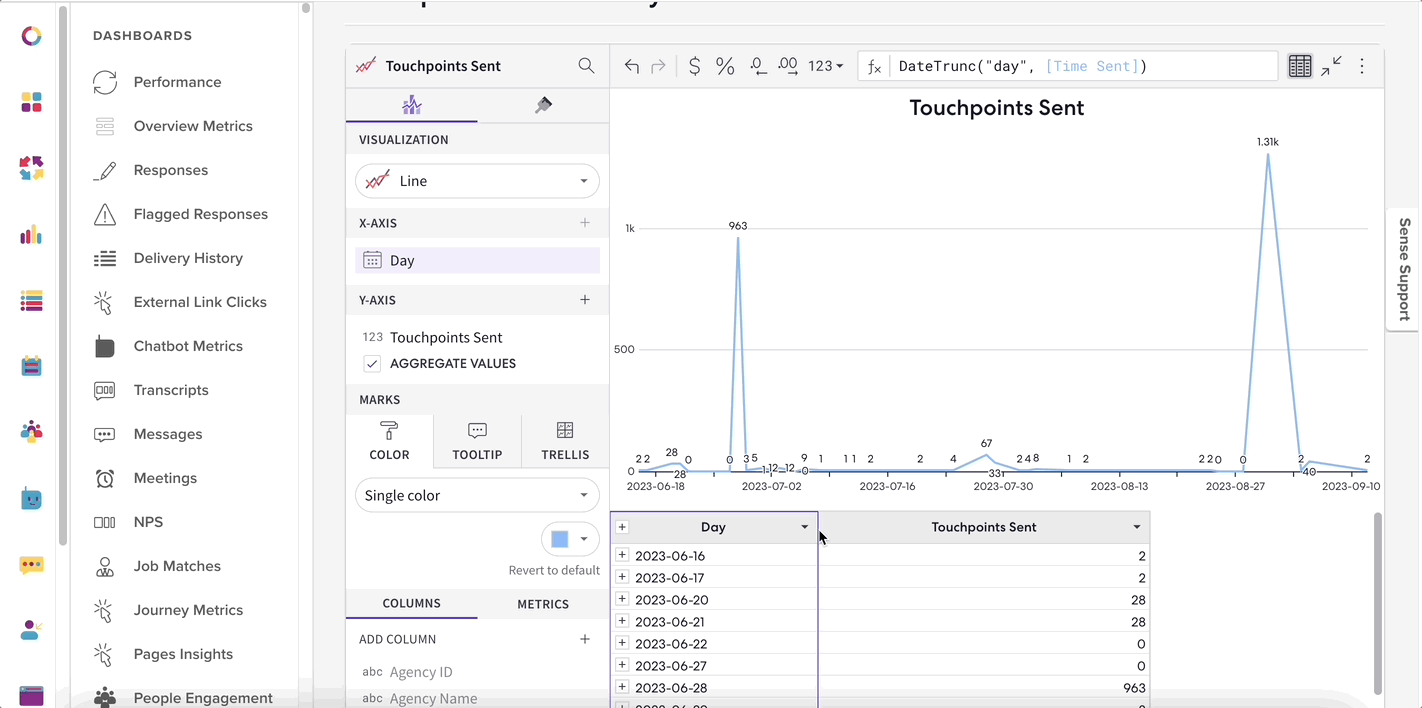Viewport: 1422px width, 708px height.
Task: Open the three-dot more options menu
Action: click(x=1362, y=66)
